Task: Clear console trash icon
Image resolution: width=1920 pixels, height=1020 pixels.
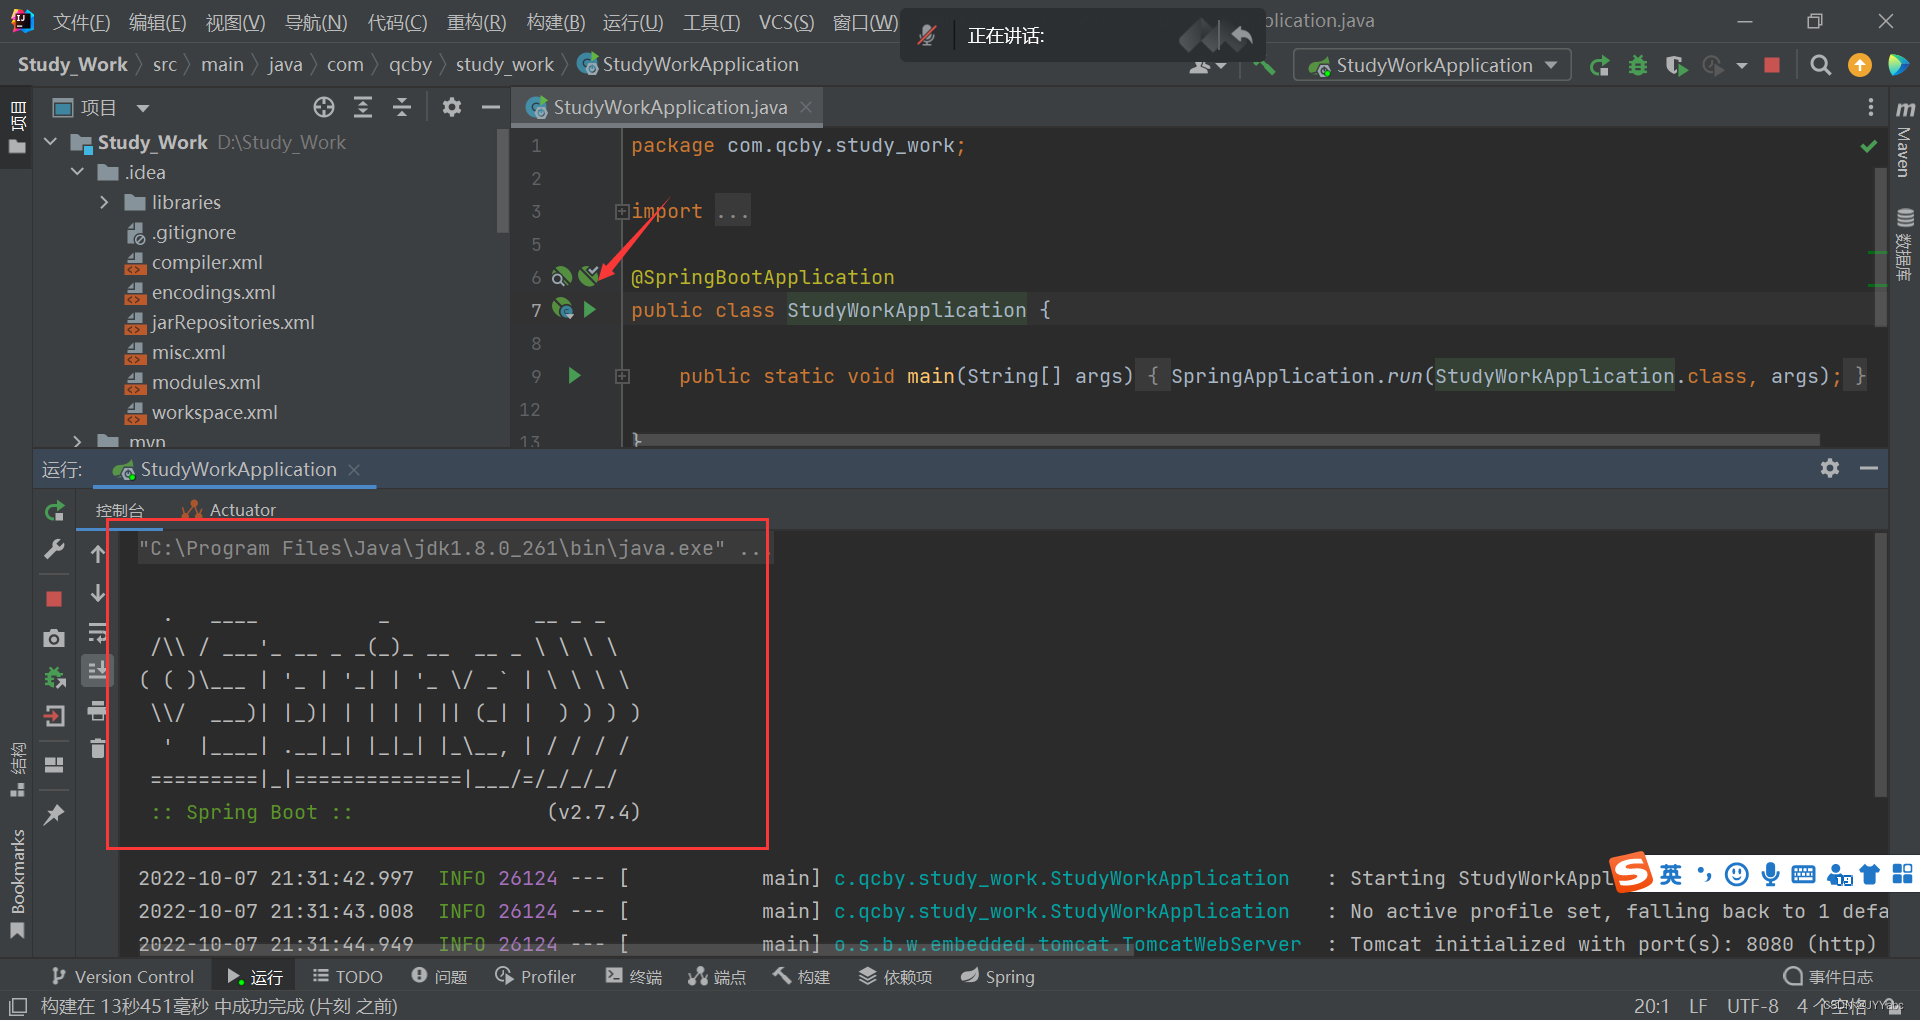Action: click(97, 748)
